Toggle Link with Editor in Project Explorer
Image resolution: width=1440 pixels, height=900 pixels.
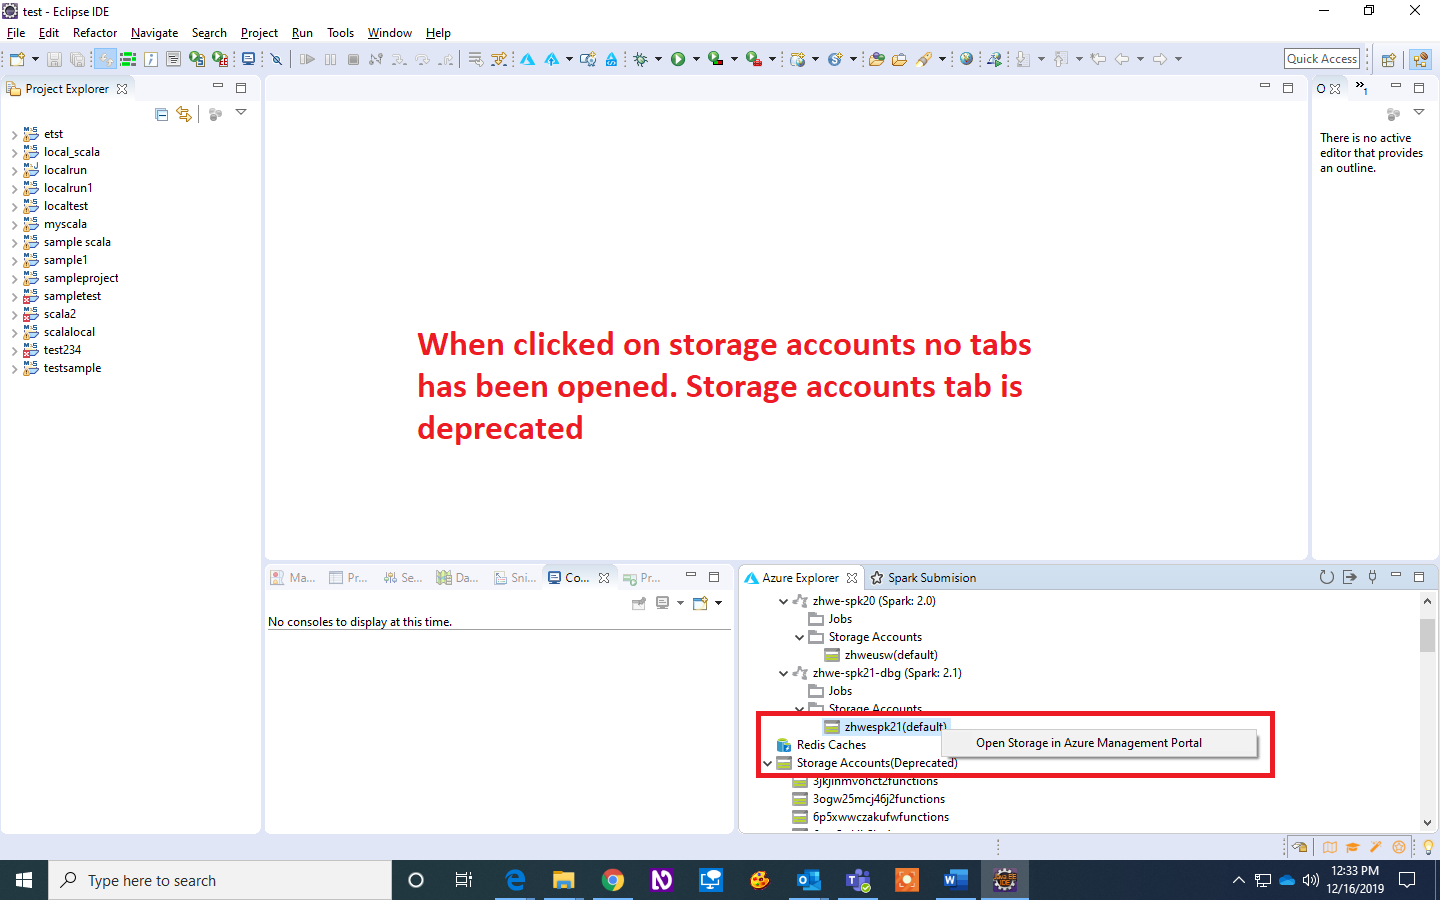(x=184, y=114)
